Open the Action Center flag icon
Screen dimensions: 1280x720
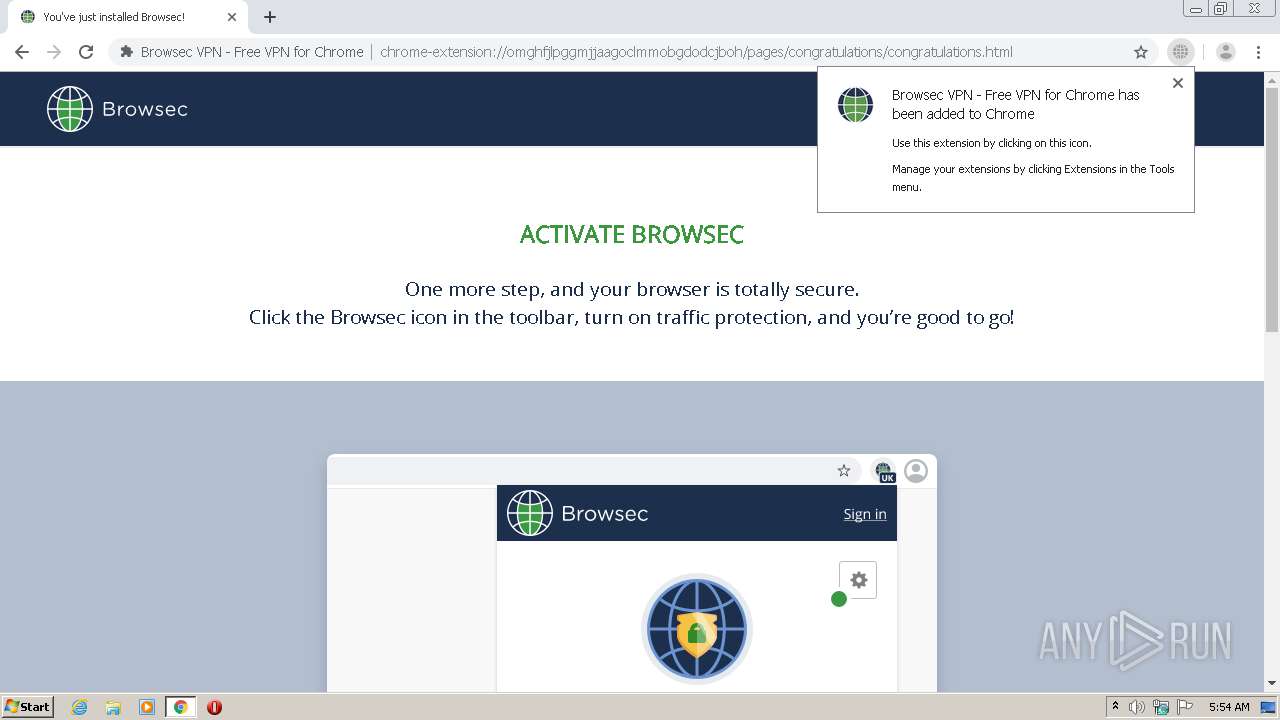(x=1185, y=707)
